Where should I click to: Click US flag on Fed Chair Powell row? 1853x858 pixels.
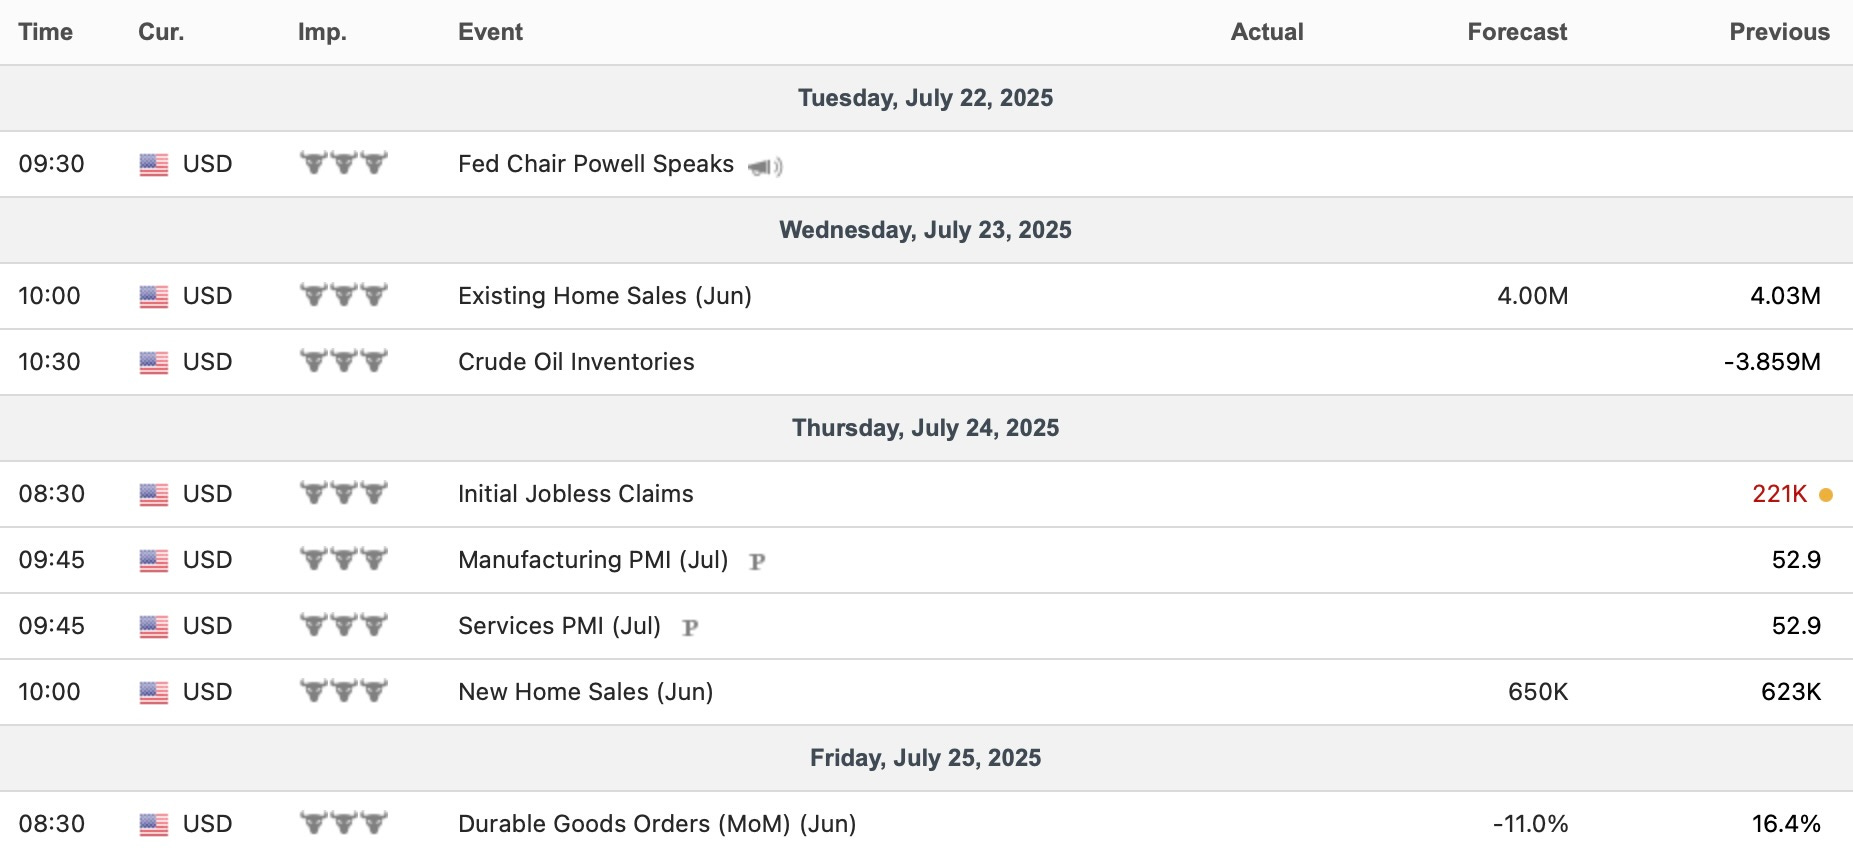(154, 165)
